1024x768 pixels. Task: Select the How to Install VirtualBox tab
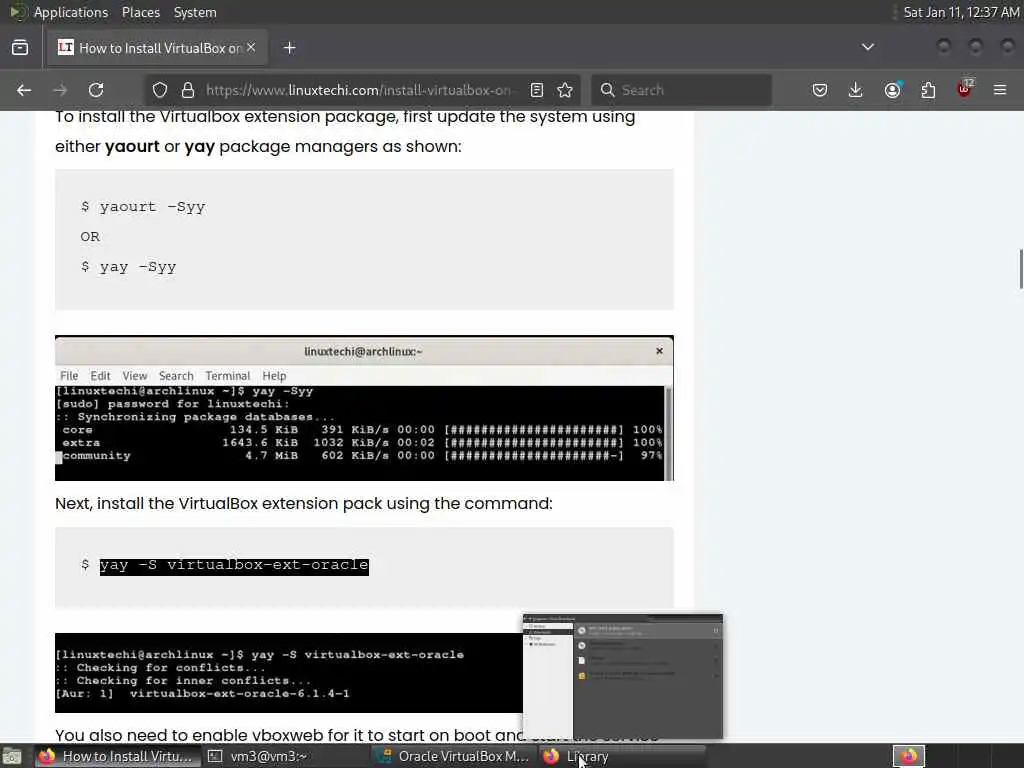pos(157,48)
